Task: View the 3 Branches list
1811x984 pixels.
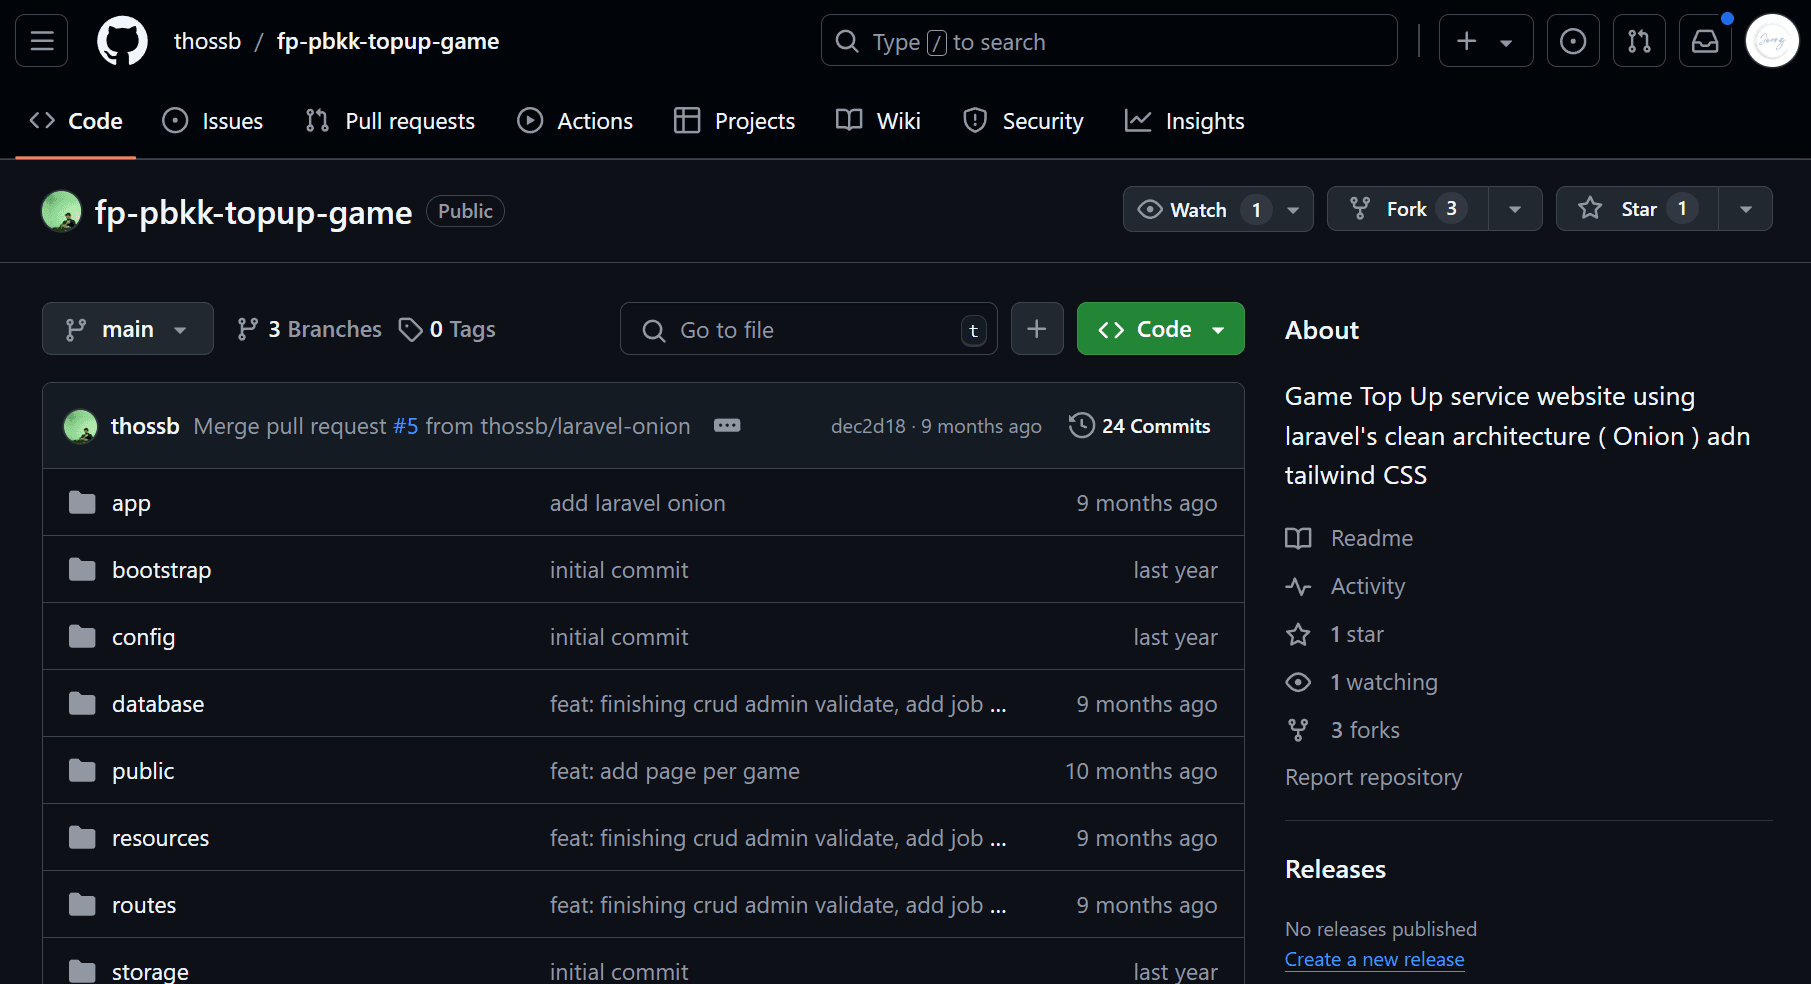Action: [x=309, y=329]
